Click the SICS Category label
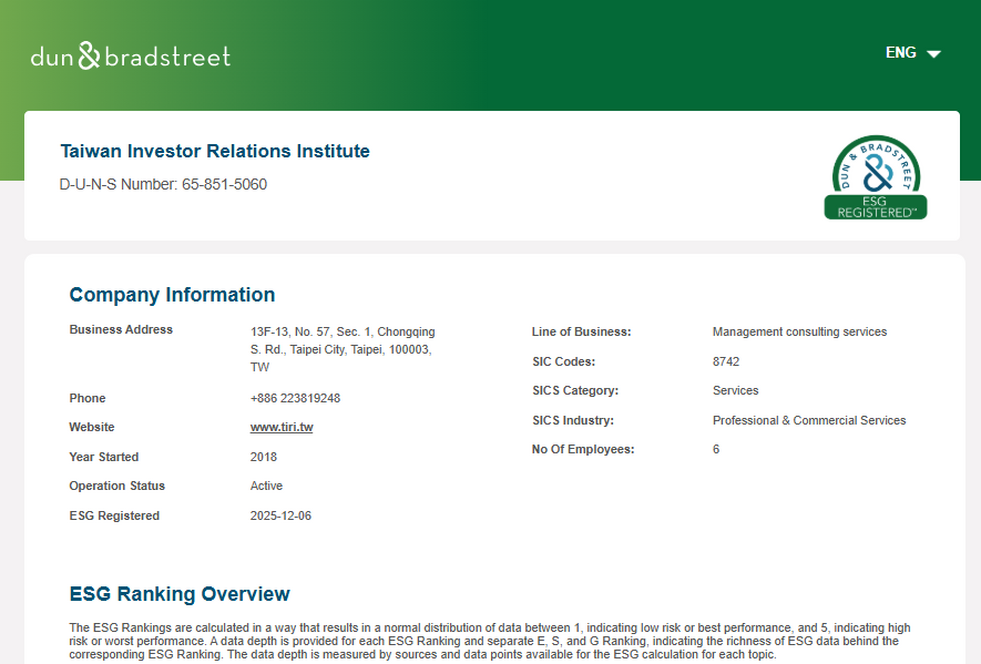981x664 pixels. [575, 391]
